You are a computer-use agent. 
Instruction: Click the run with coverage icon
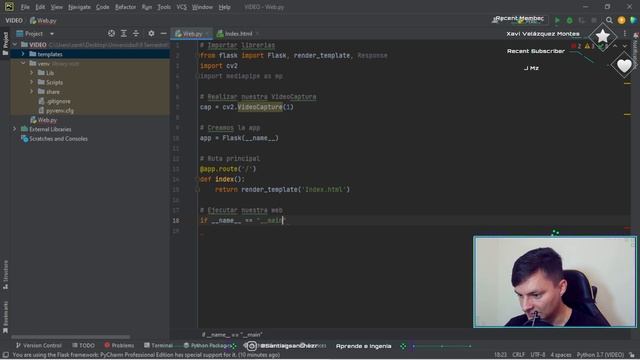coord(582,20)
